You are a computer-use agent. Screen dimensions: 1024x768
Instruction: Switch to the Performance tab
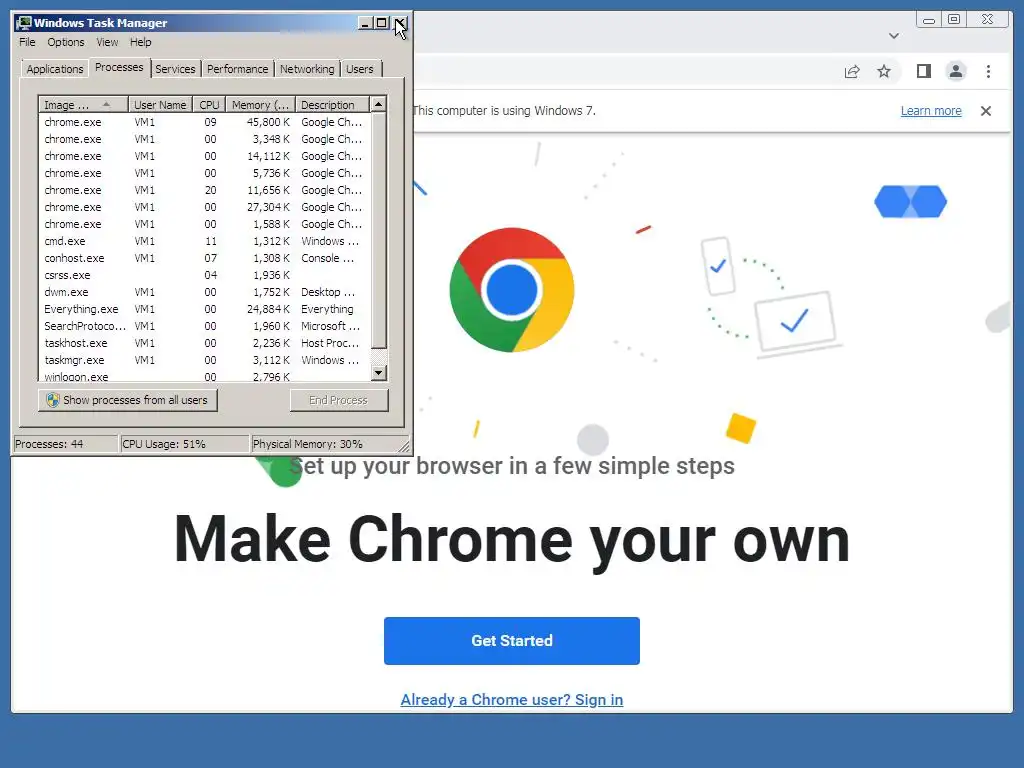(x=238, y=69)
